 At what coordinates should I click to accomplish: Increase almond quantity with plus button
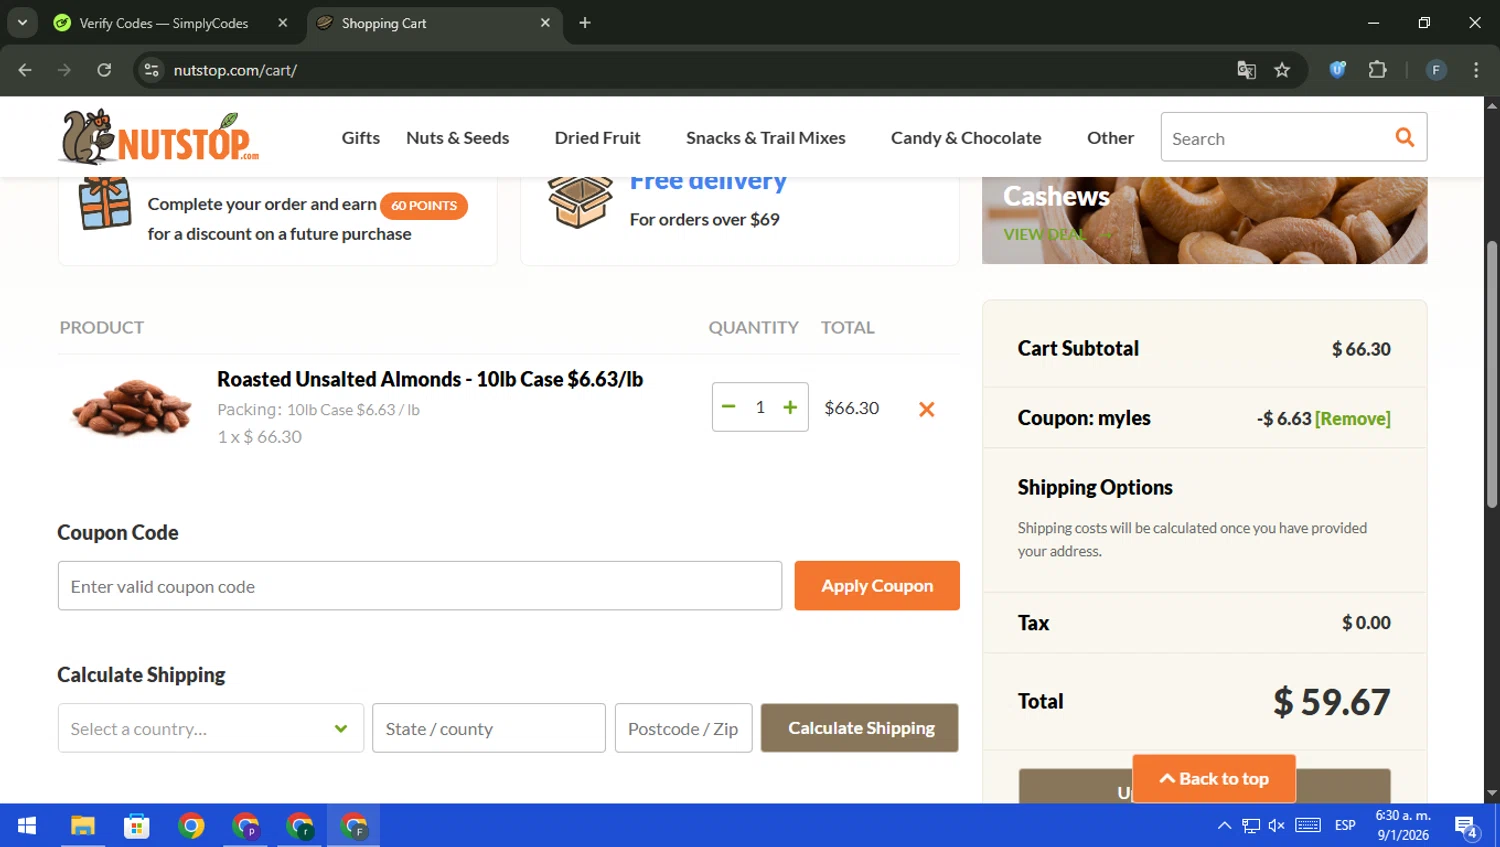(x=790, y=407)
